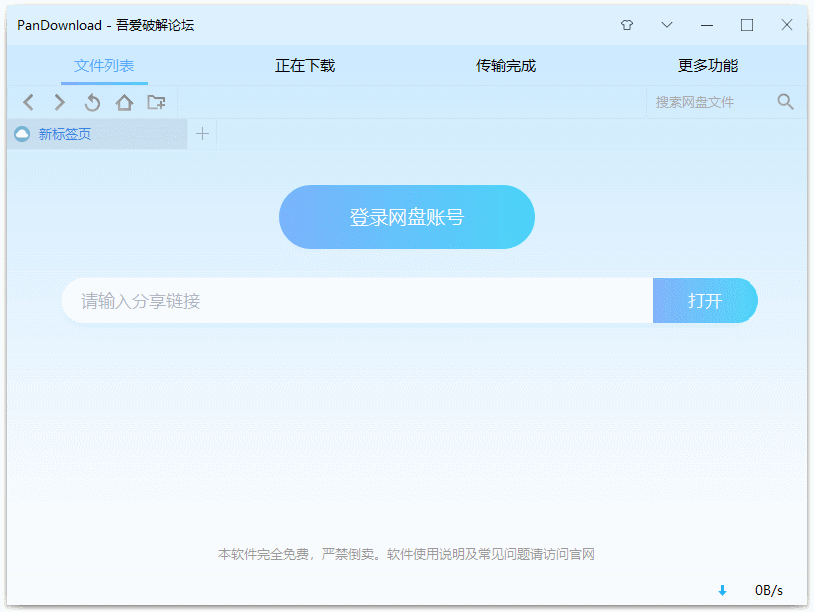814x612 pixels.
Task: Add a new tab with the plus button
Action: (x=201, y=133)
